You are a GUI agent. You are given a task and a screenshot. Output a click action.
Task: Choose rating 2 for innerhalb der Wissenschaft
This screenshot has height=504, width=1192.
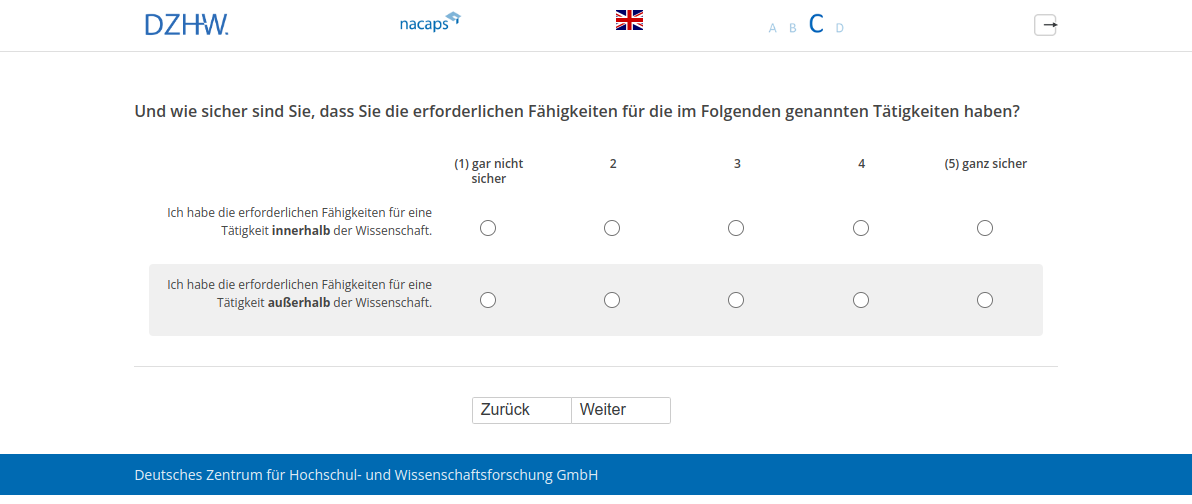pos(612,228)
